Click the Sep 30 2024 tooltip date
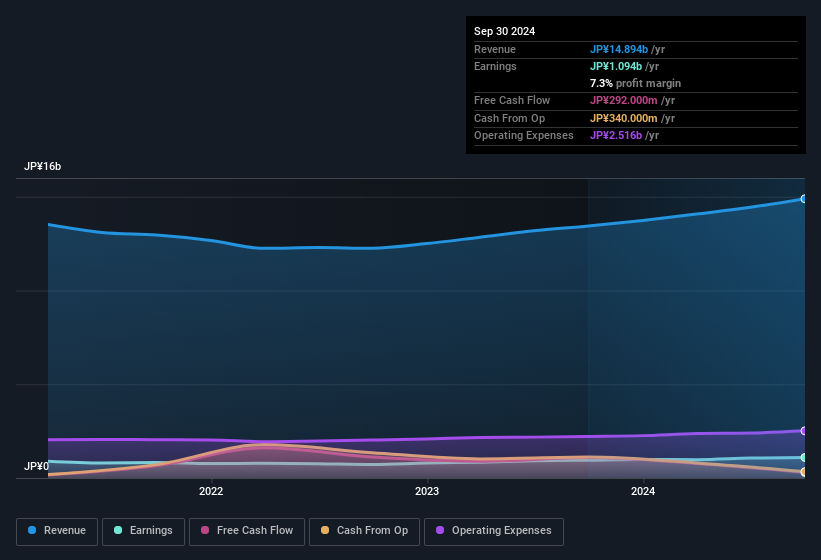Screen dimensions: 821x560 (x=504, y=31)
